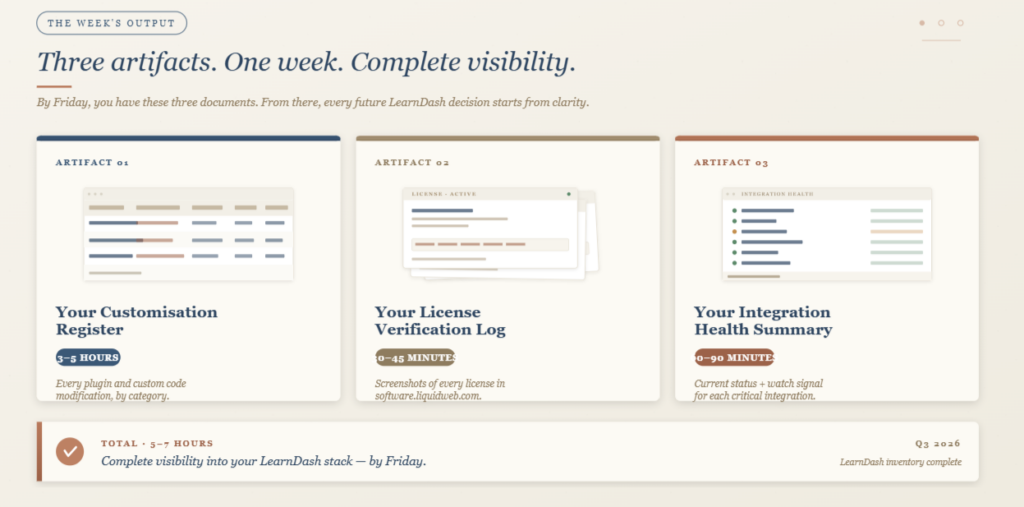Click the Q3 2026 label
Screen dimensions: 1024x507
point(938,444)
